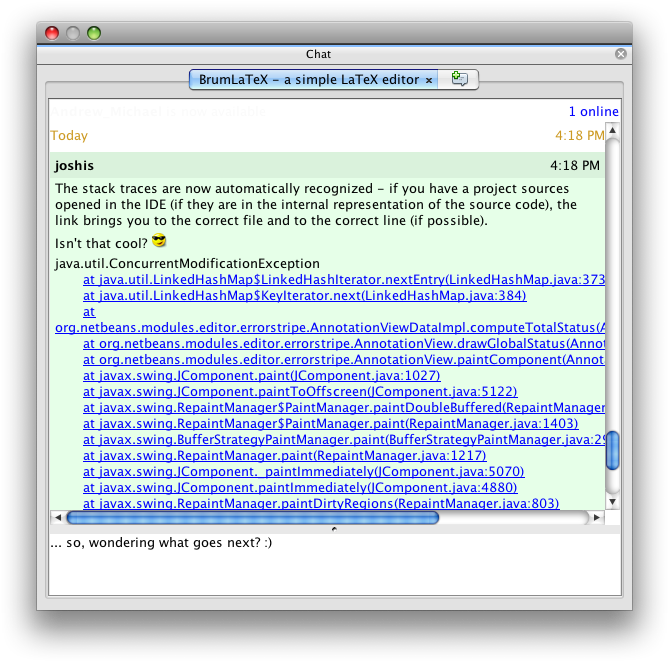The height and width of the screenshot is (661, 668).
Task: Open the 1 online users link
Action: coord(593,111)
